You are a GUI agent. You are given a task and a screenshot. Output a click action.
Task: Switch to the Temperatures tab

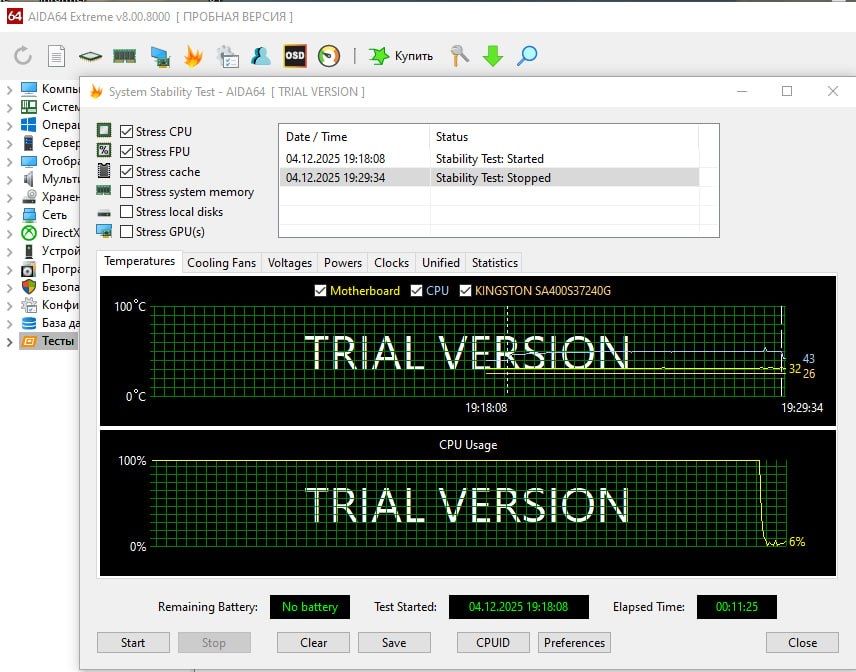140,261
